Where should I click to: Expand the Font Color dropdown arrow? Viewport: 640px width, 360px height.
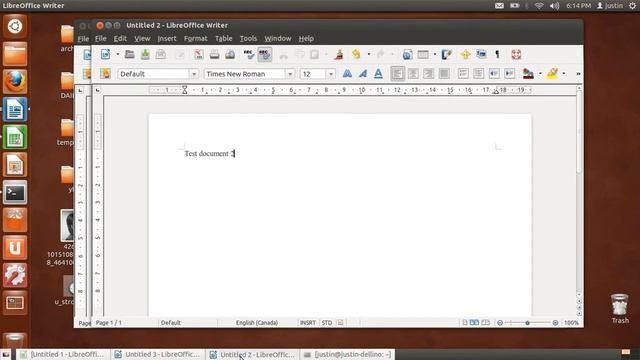pos(540,74)
